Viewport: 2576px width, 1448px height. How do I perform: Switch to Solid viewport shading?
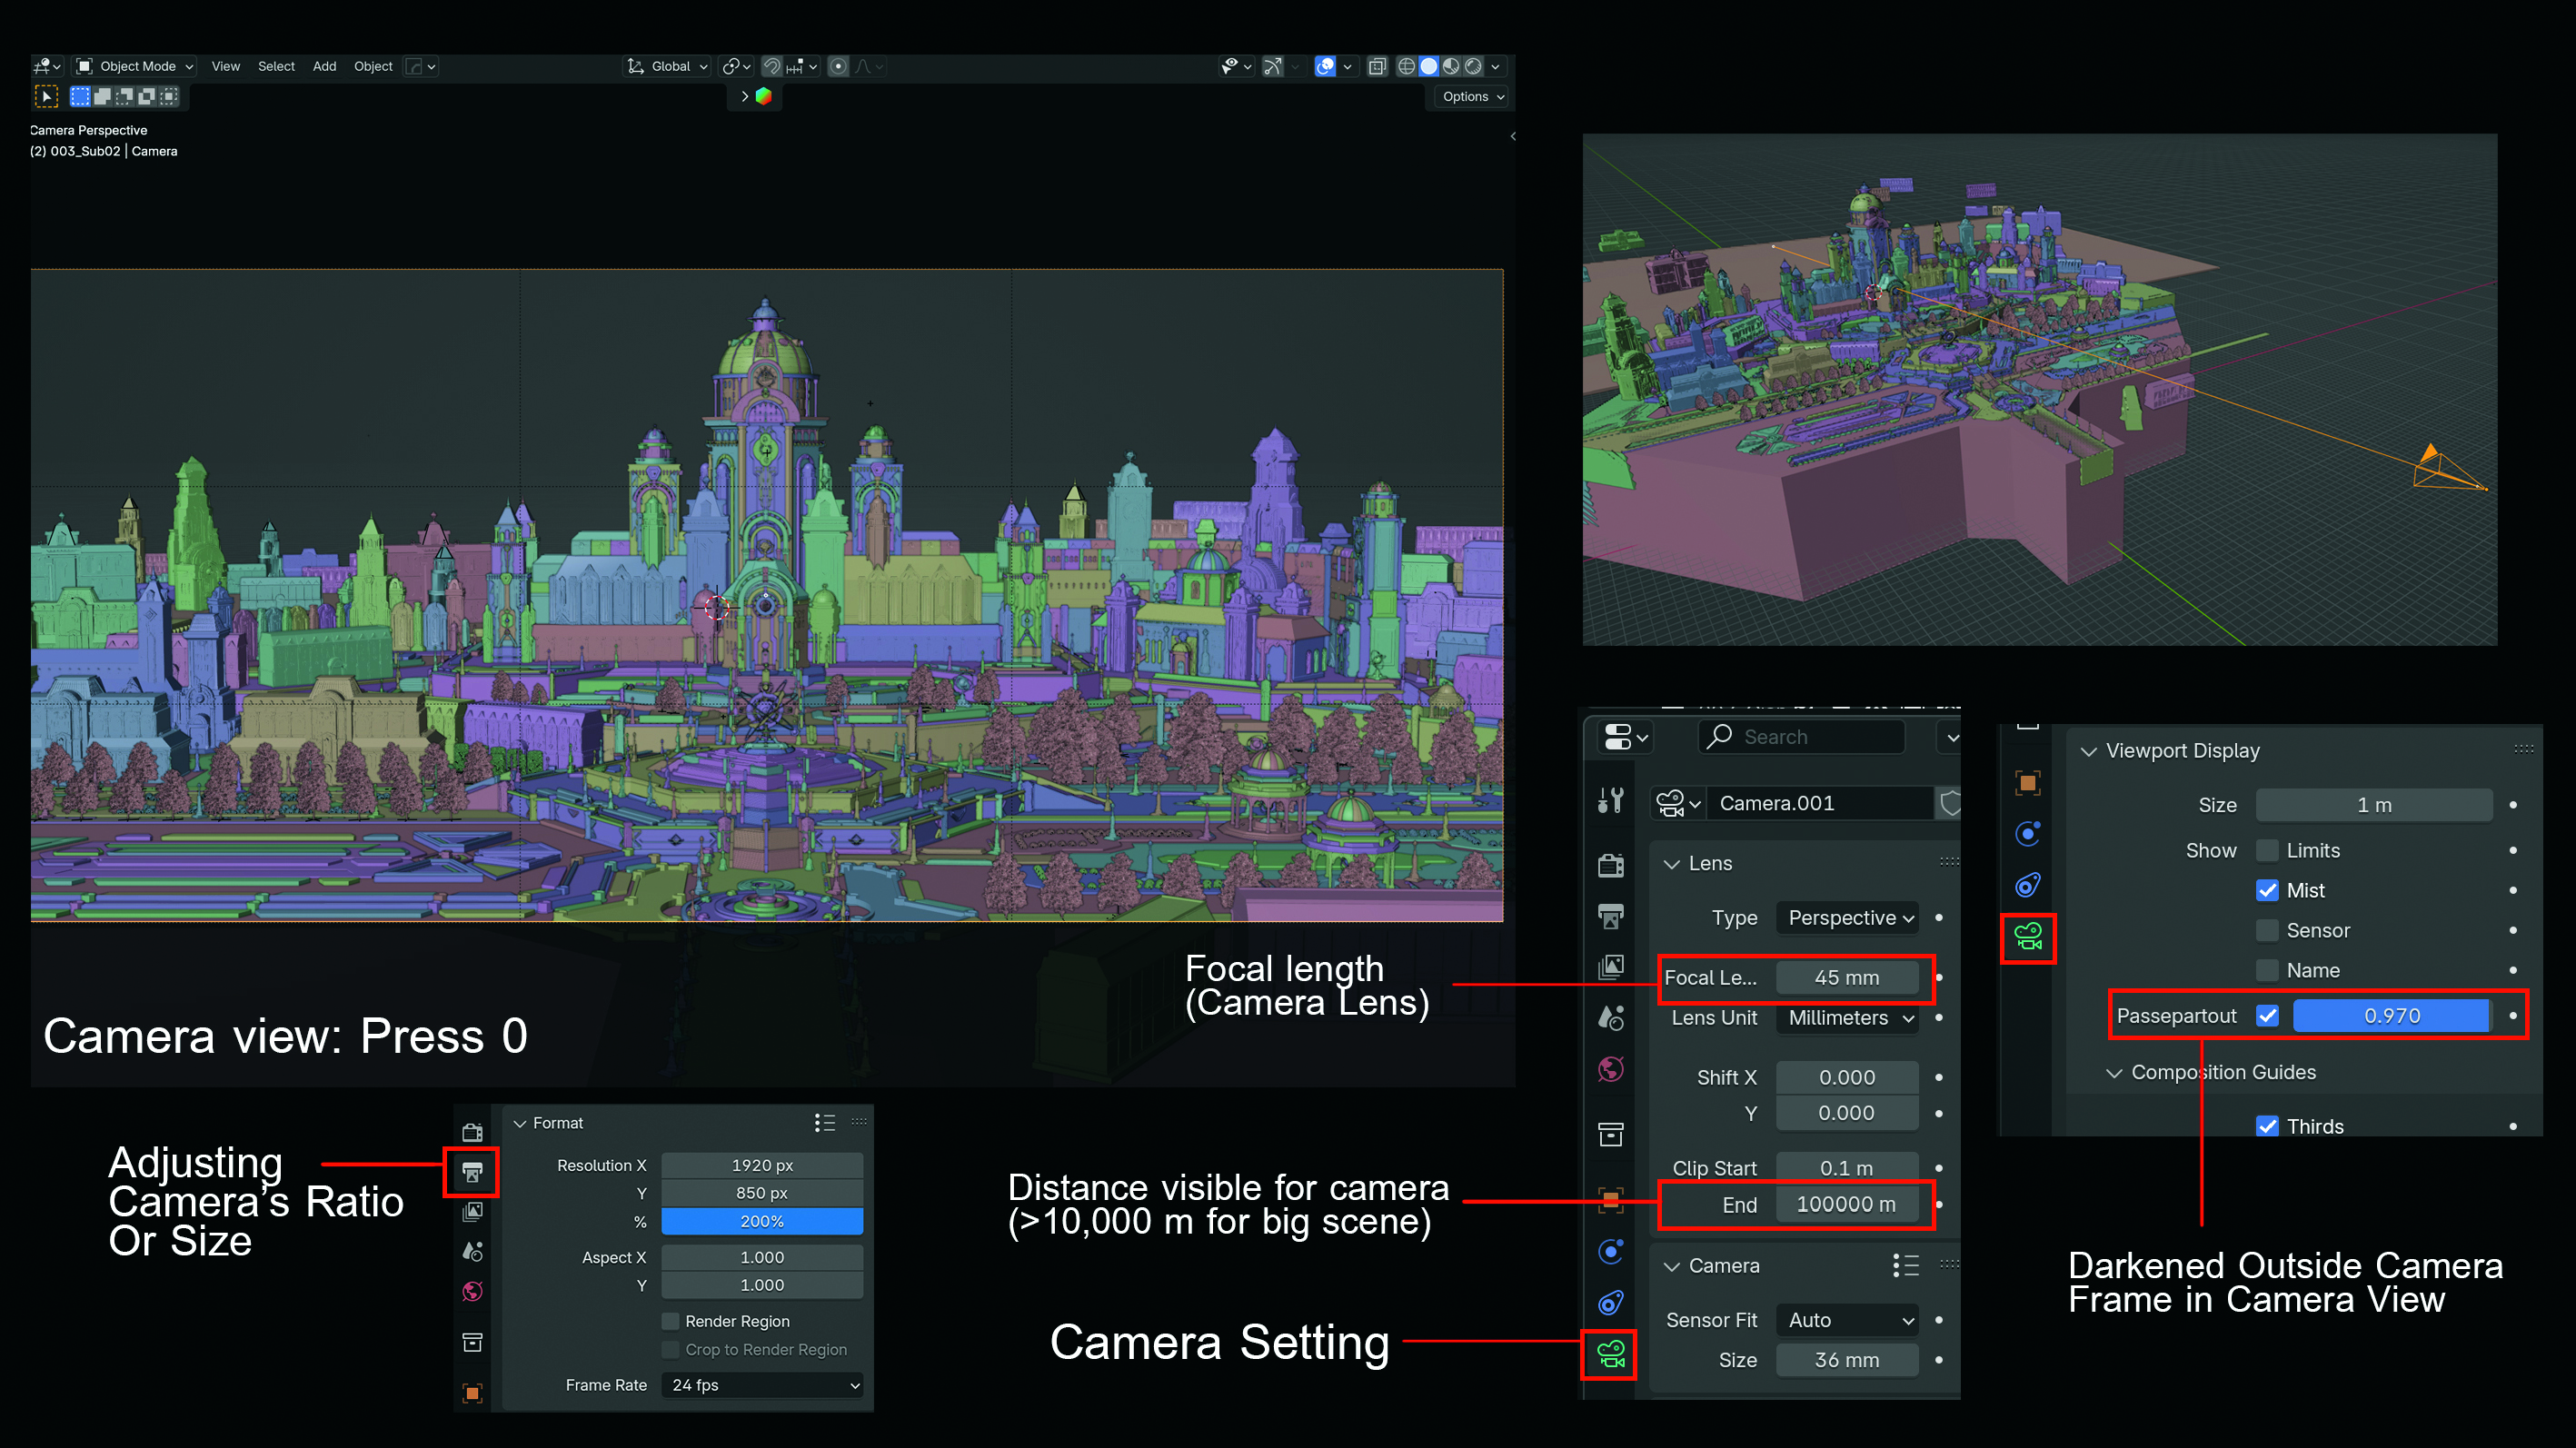[1429, 66]
